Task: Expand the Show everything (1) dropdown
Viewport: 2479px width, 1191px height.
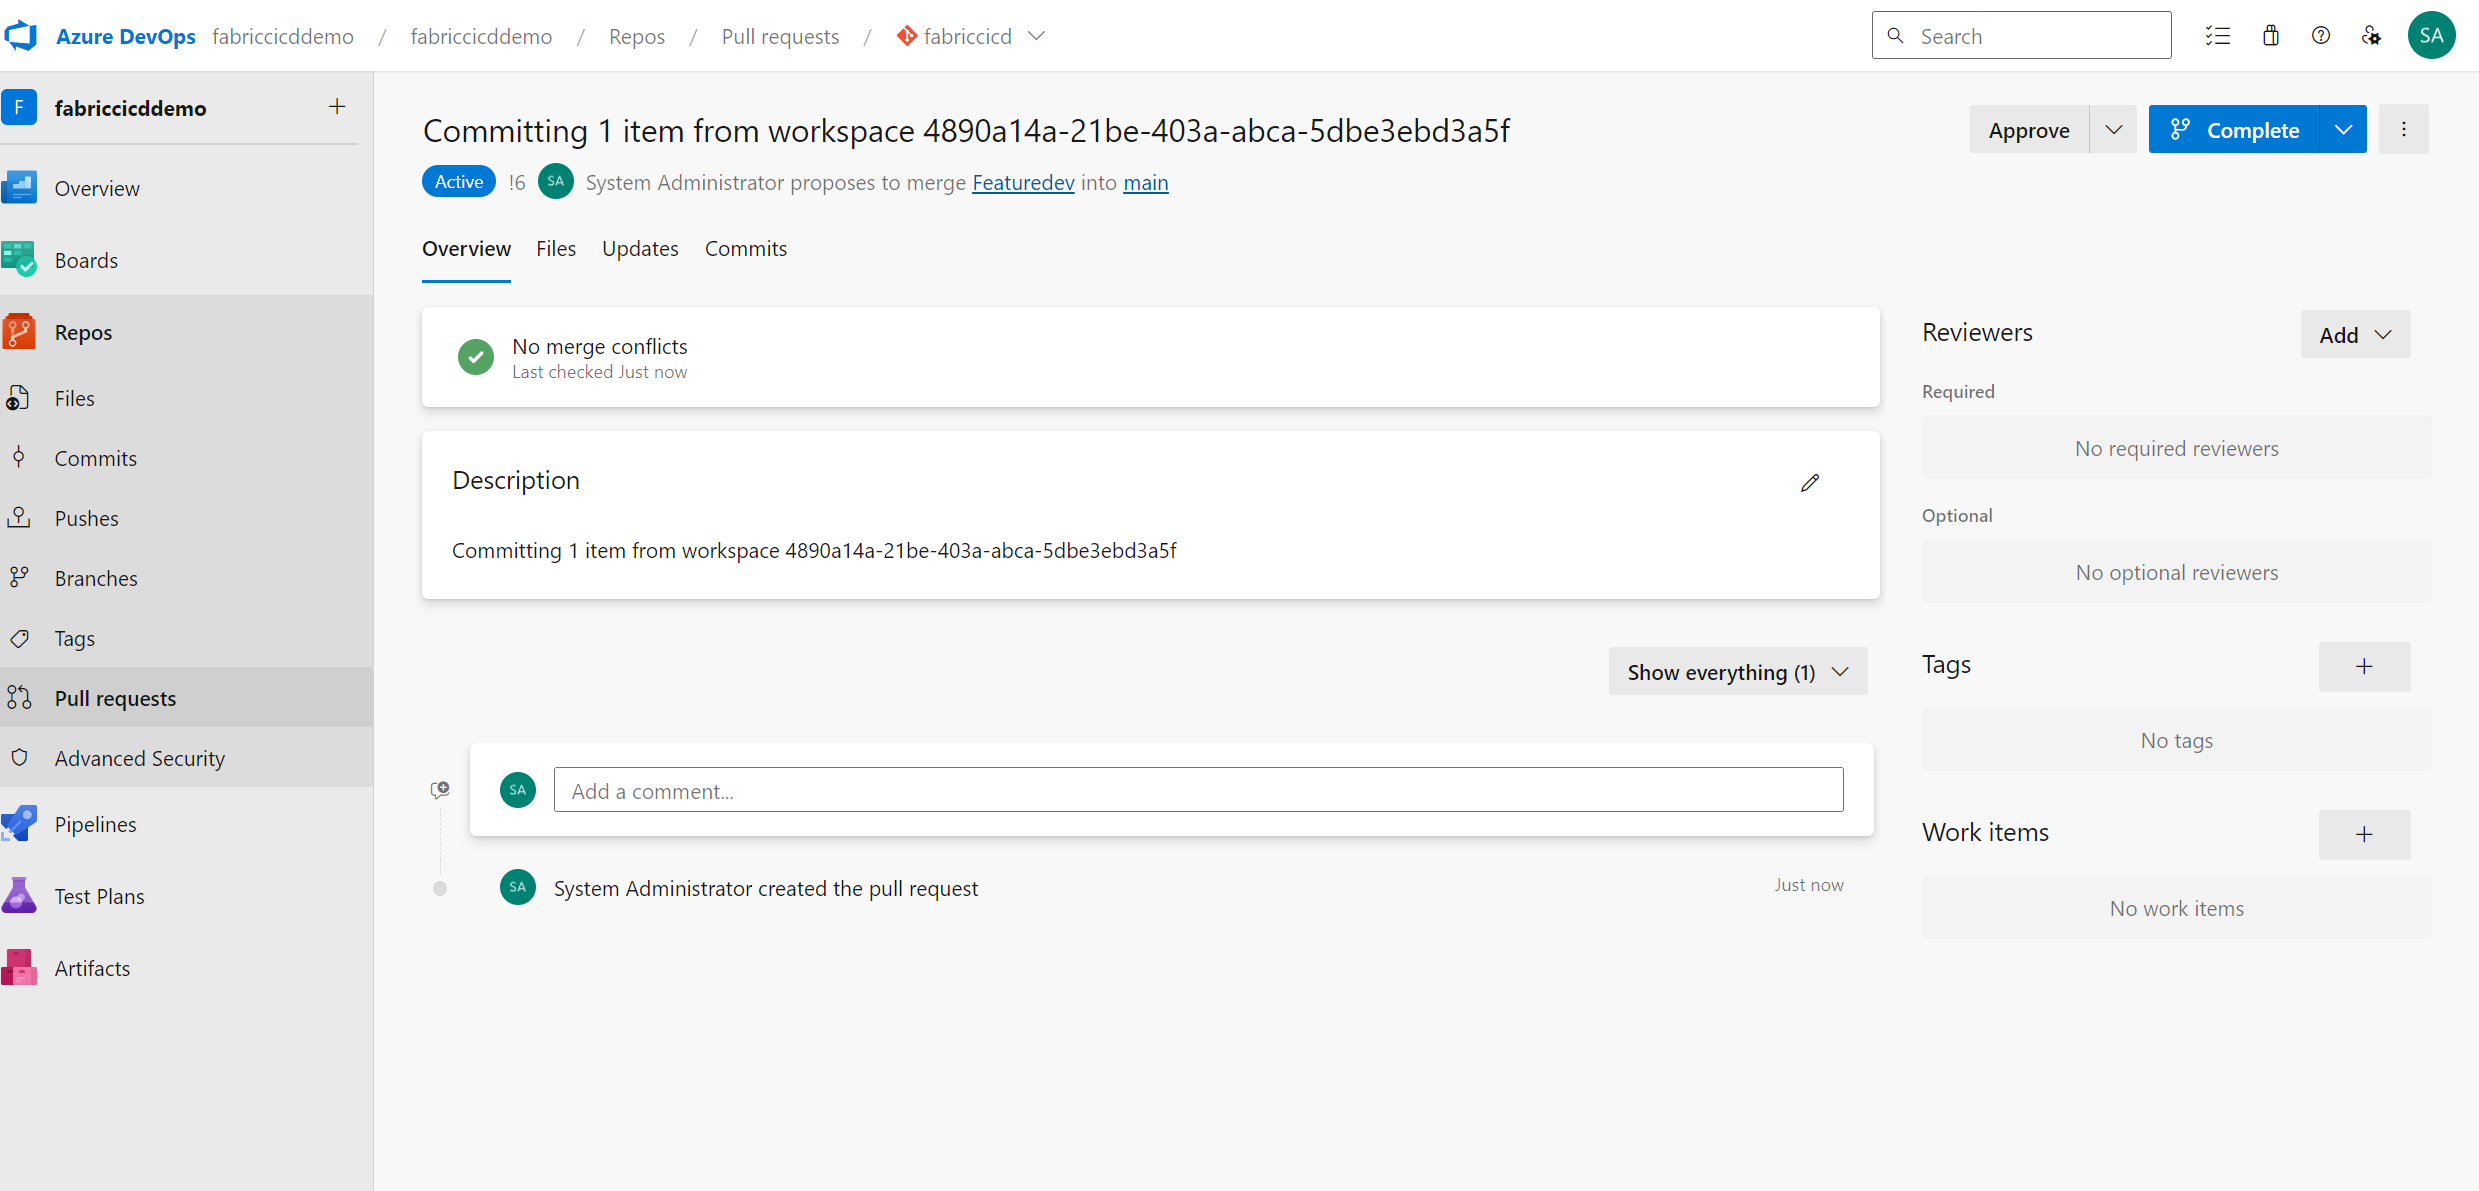Action: (x=1736, y=671)
